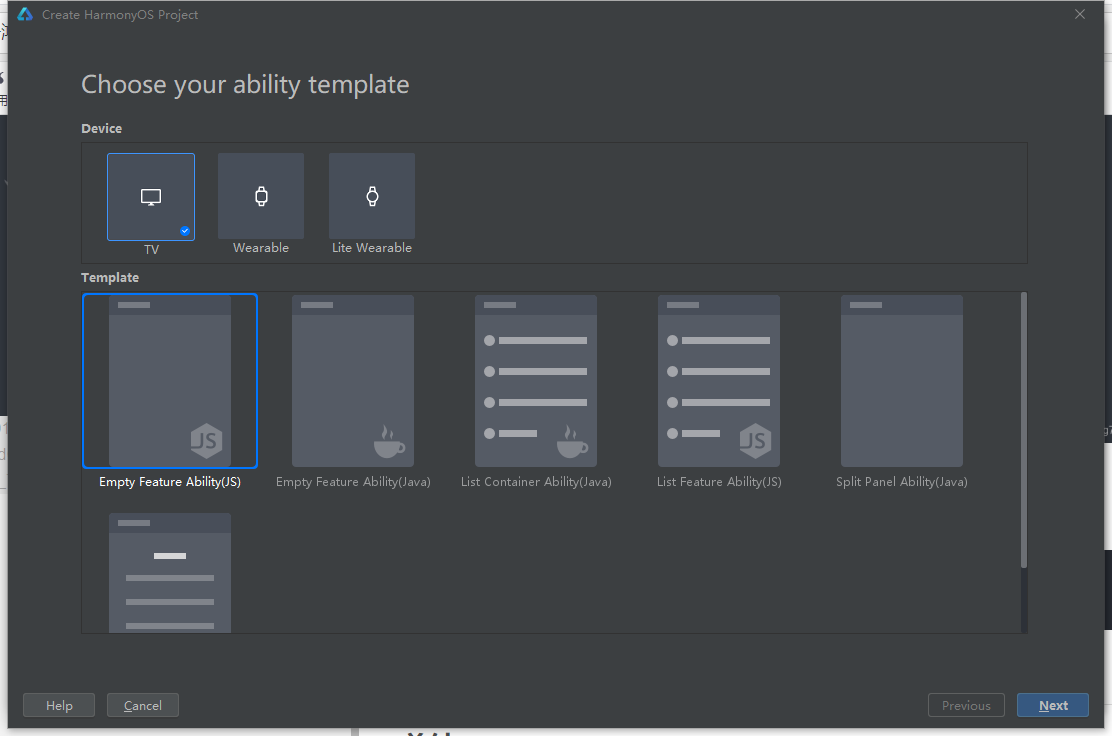Viewport: 1112px width, 736px height.
Task: Click the Wearable label text
Action: (261, 248)
